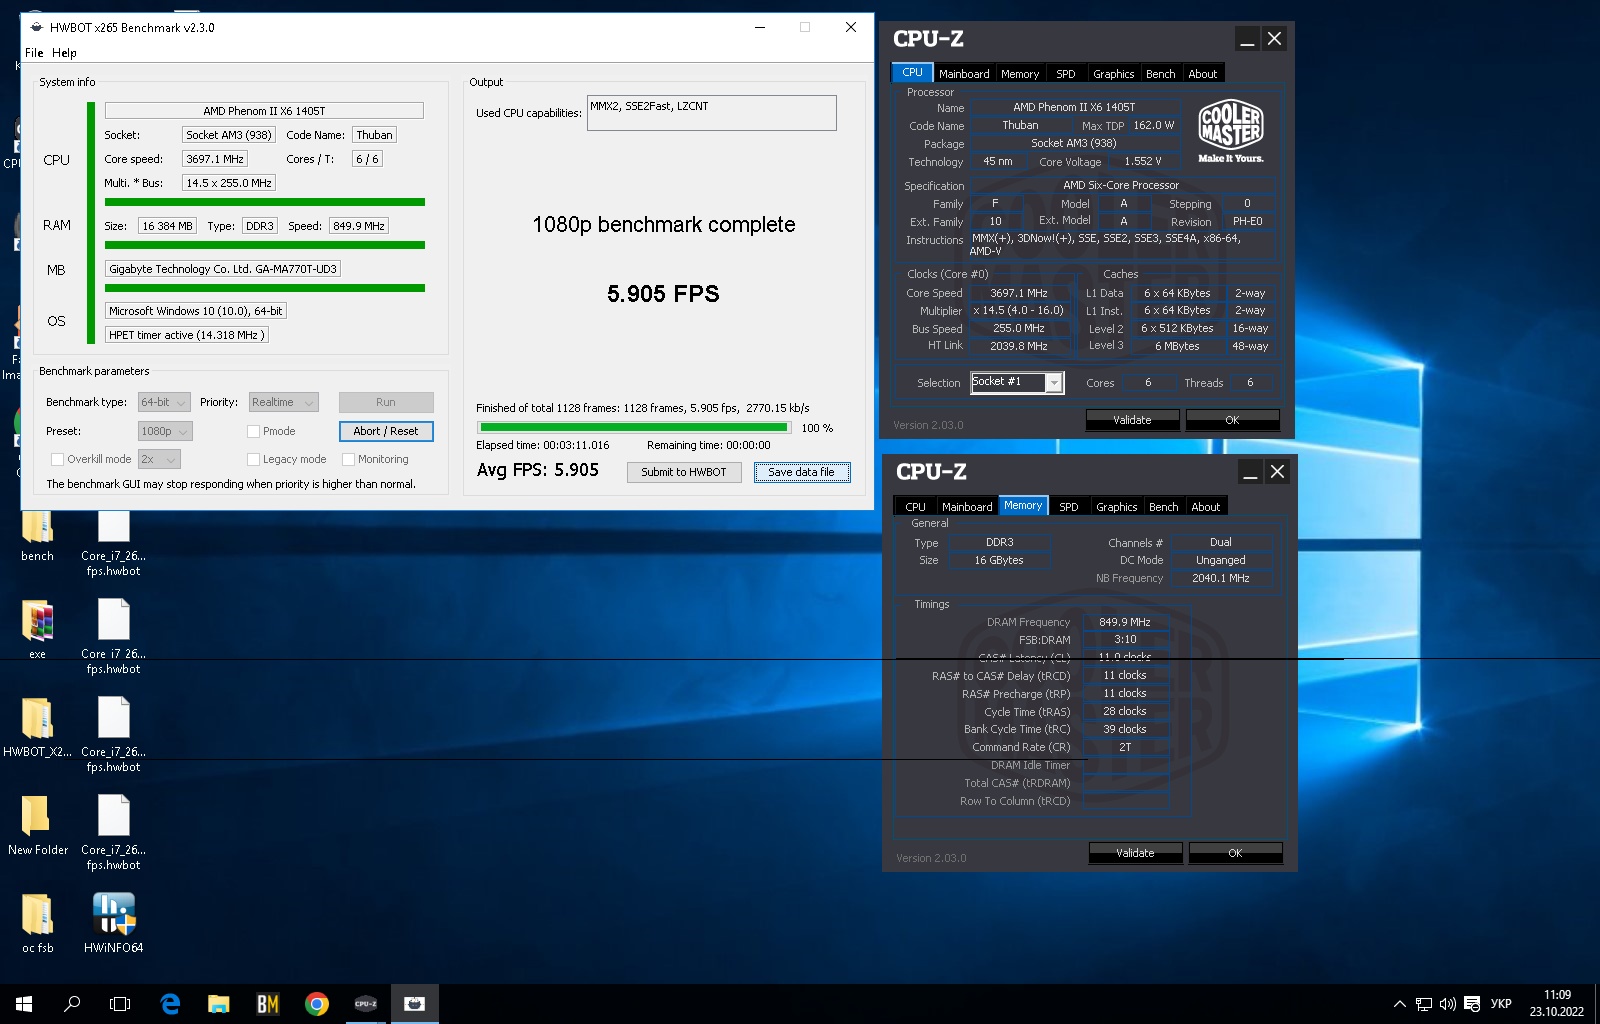Open Preset 1080p dropdown

tap(165, 431)
